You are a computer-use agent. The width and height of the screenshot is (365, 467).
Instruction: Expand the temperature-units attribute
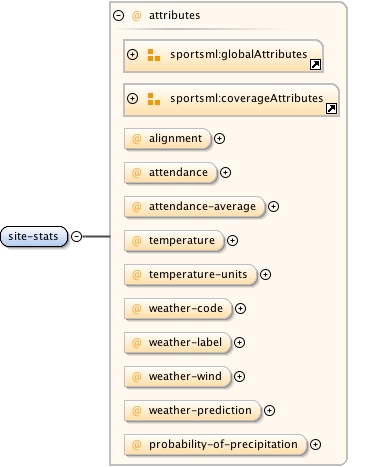265,274
